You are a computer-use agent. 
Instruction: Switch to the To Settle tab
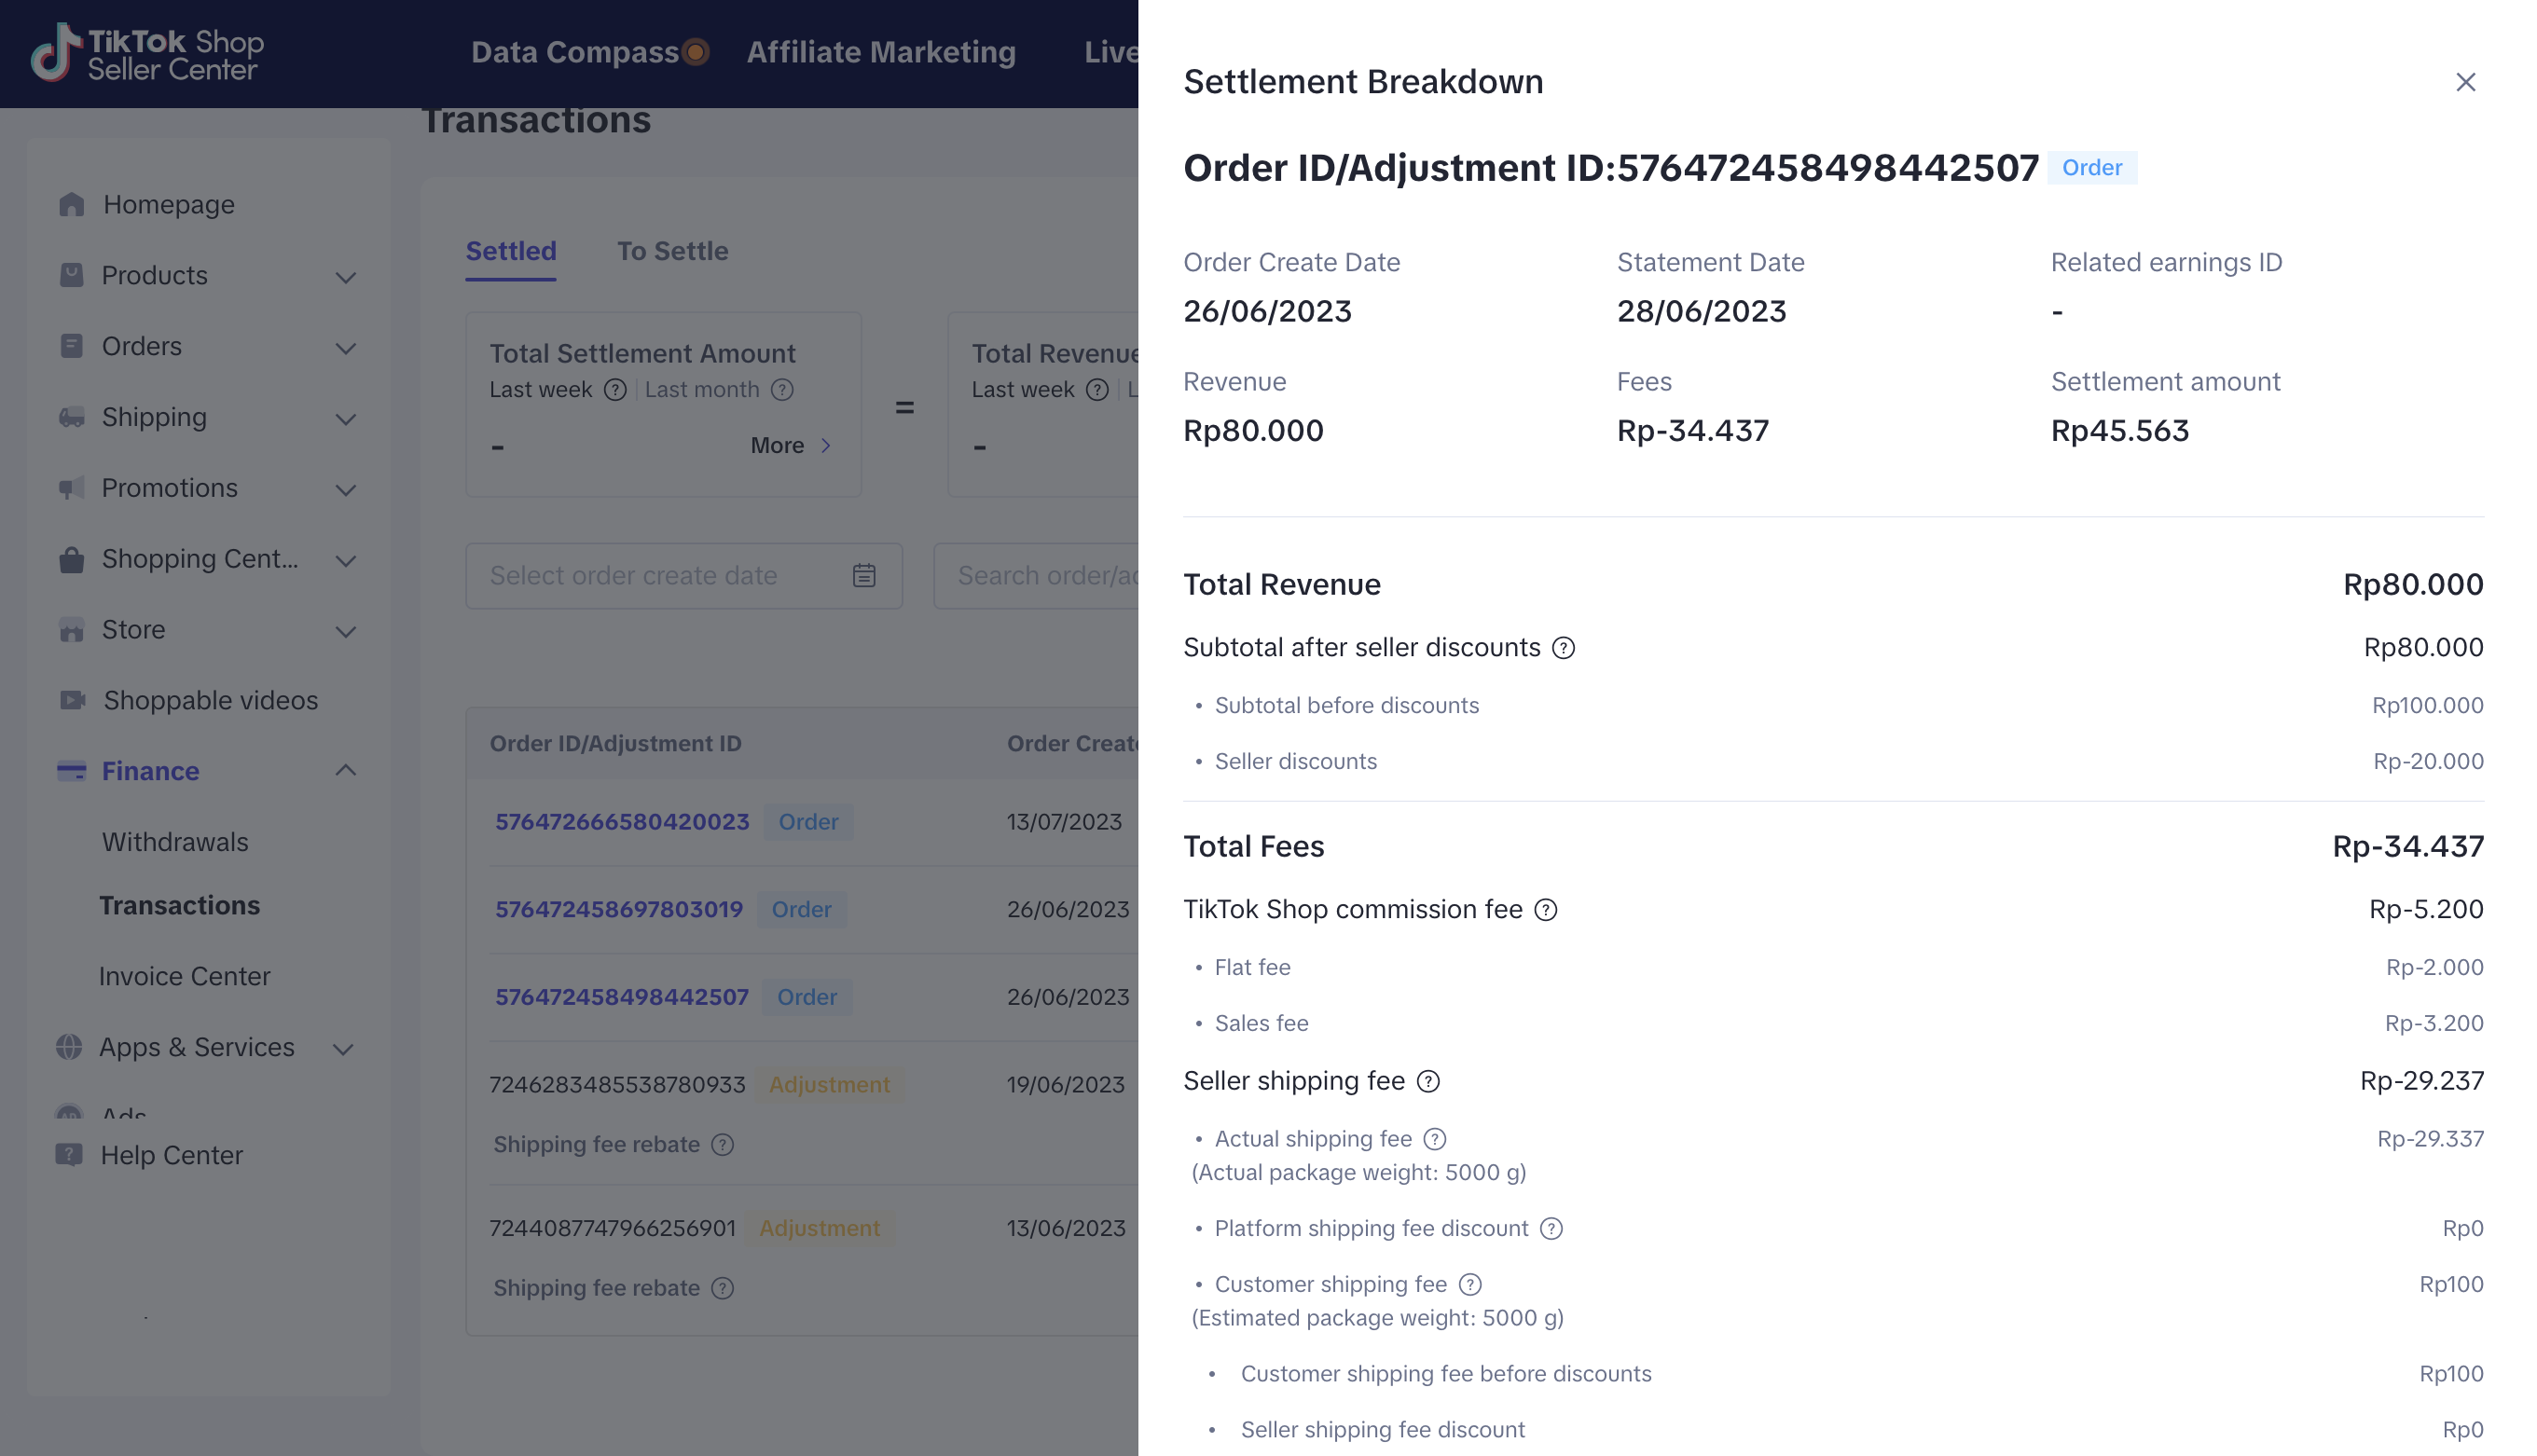coord(672,251)
